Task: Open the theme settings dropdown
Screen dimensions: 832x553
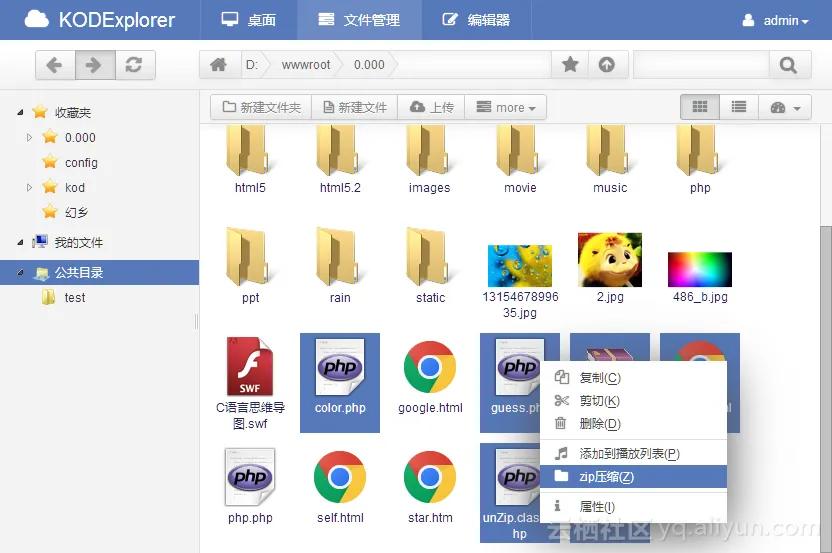Action: 785,107
